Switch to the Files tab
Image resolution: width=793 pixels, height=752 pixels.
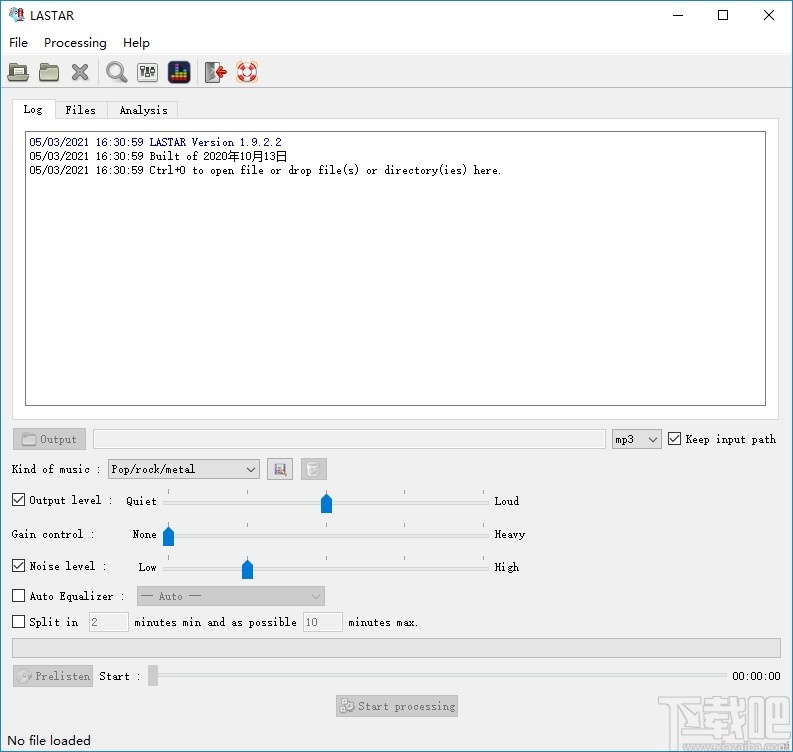tap(80, 110)
